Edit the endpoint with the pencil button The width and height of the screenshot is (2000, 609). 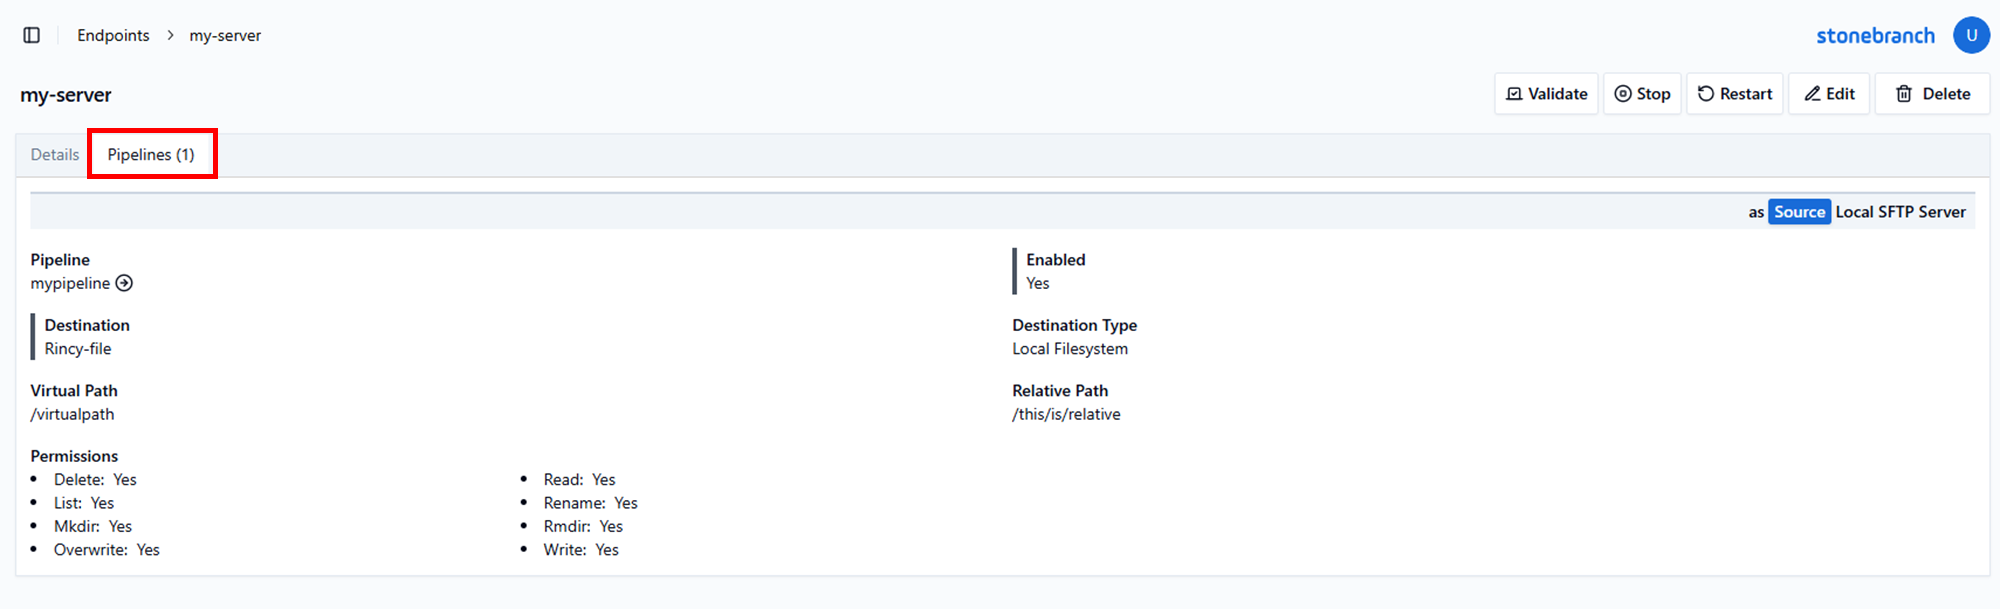(x=1828, y=94)
